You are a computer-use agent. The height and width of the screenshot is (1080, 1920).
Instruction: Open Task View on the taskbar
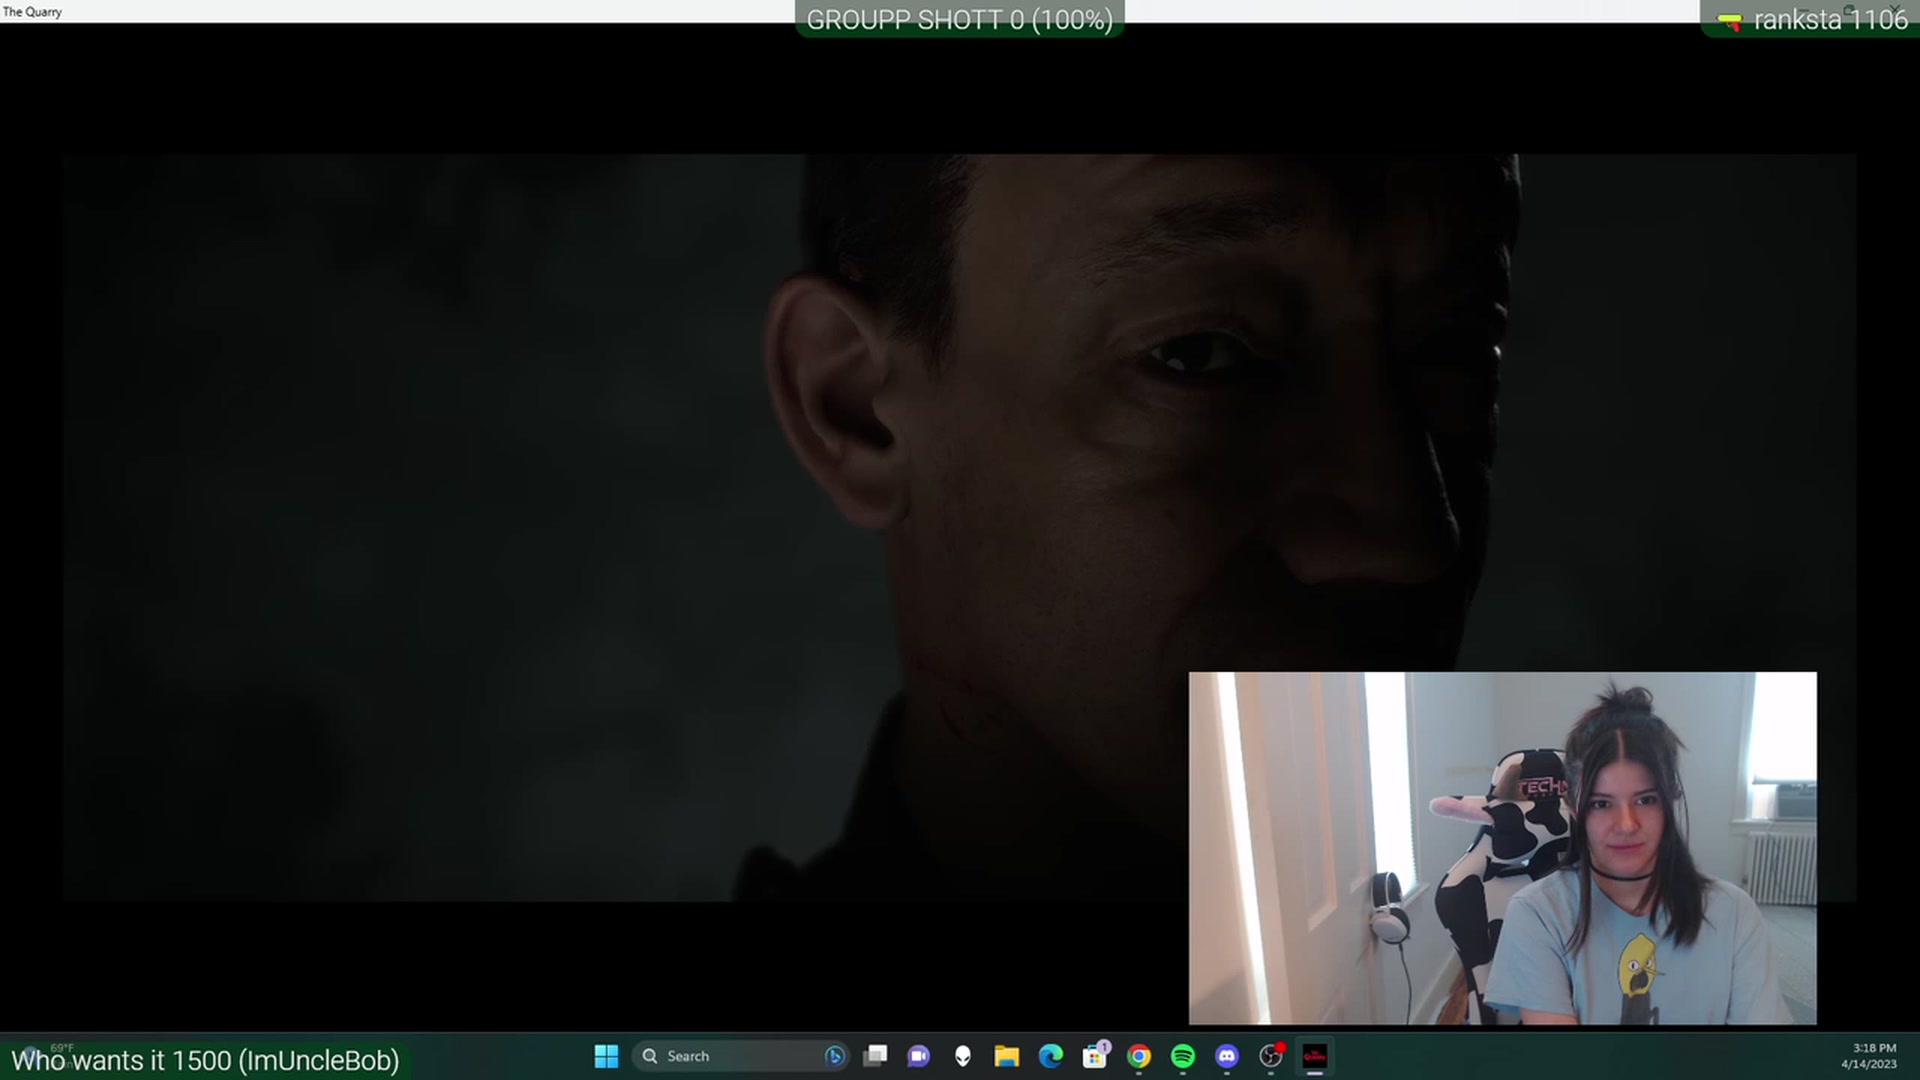point(875,1056)
